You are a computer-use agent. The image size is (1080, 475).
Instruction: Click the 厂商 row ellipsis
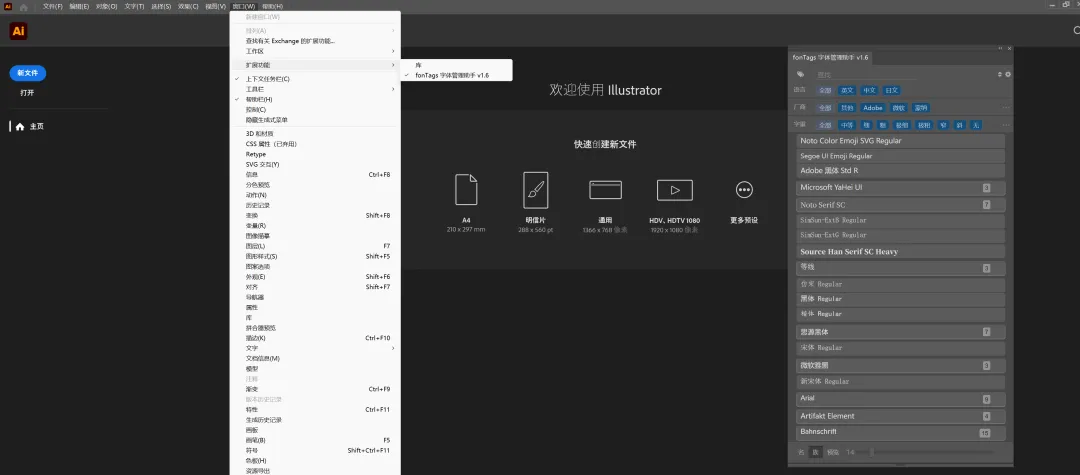[1006, 108]
